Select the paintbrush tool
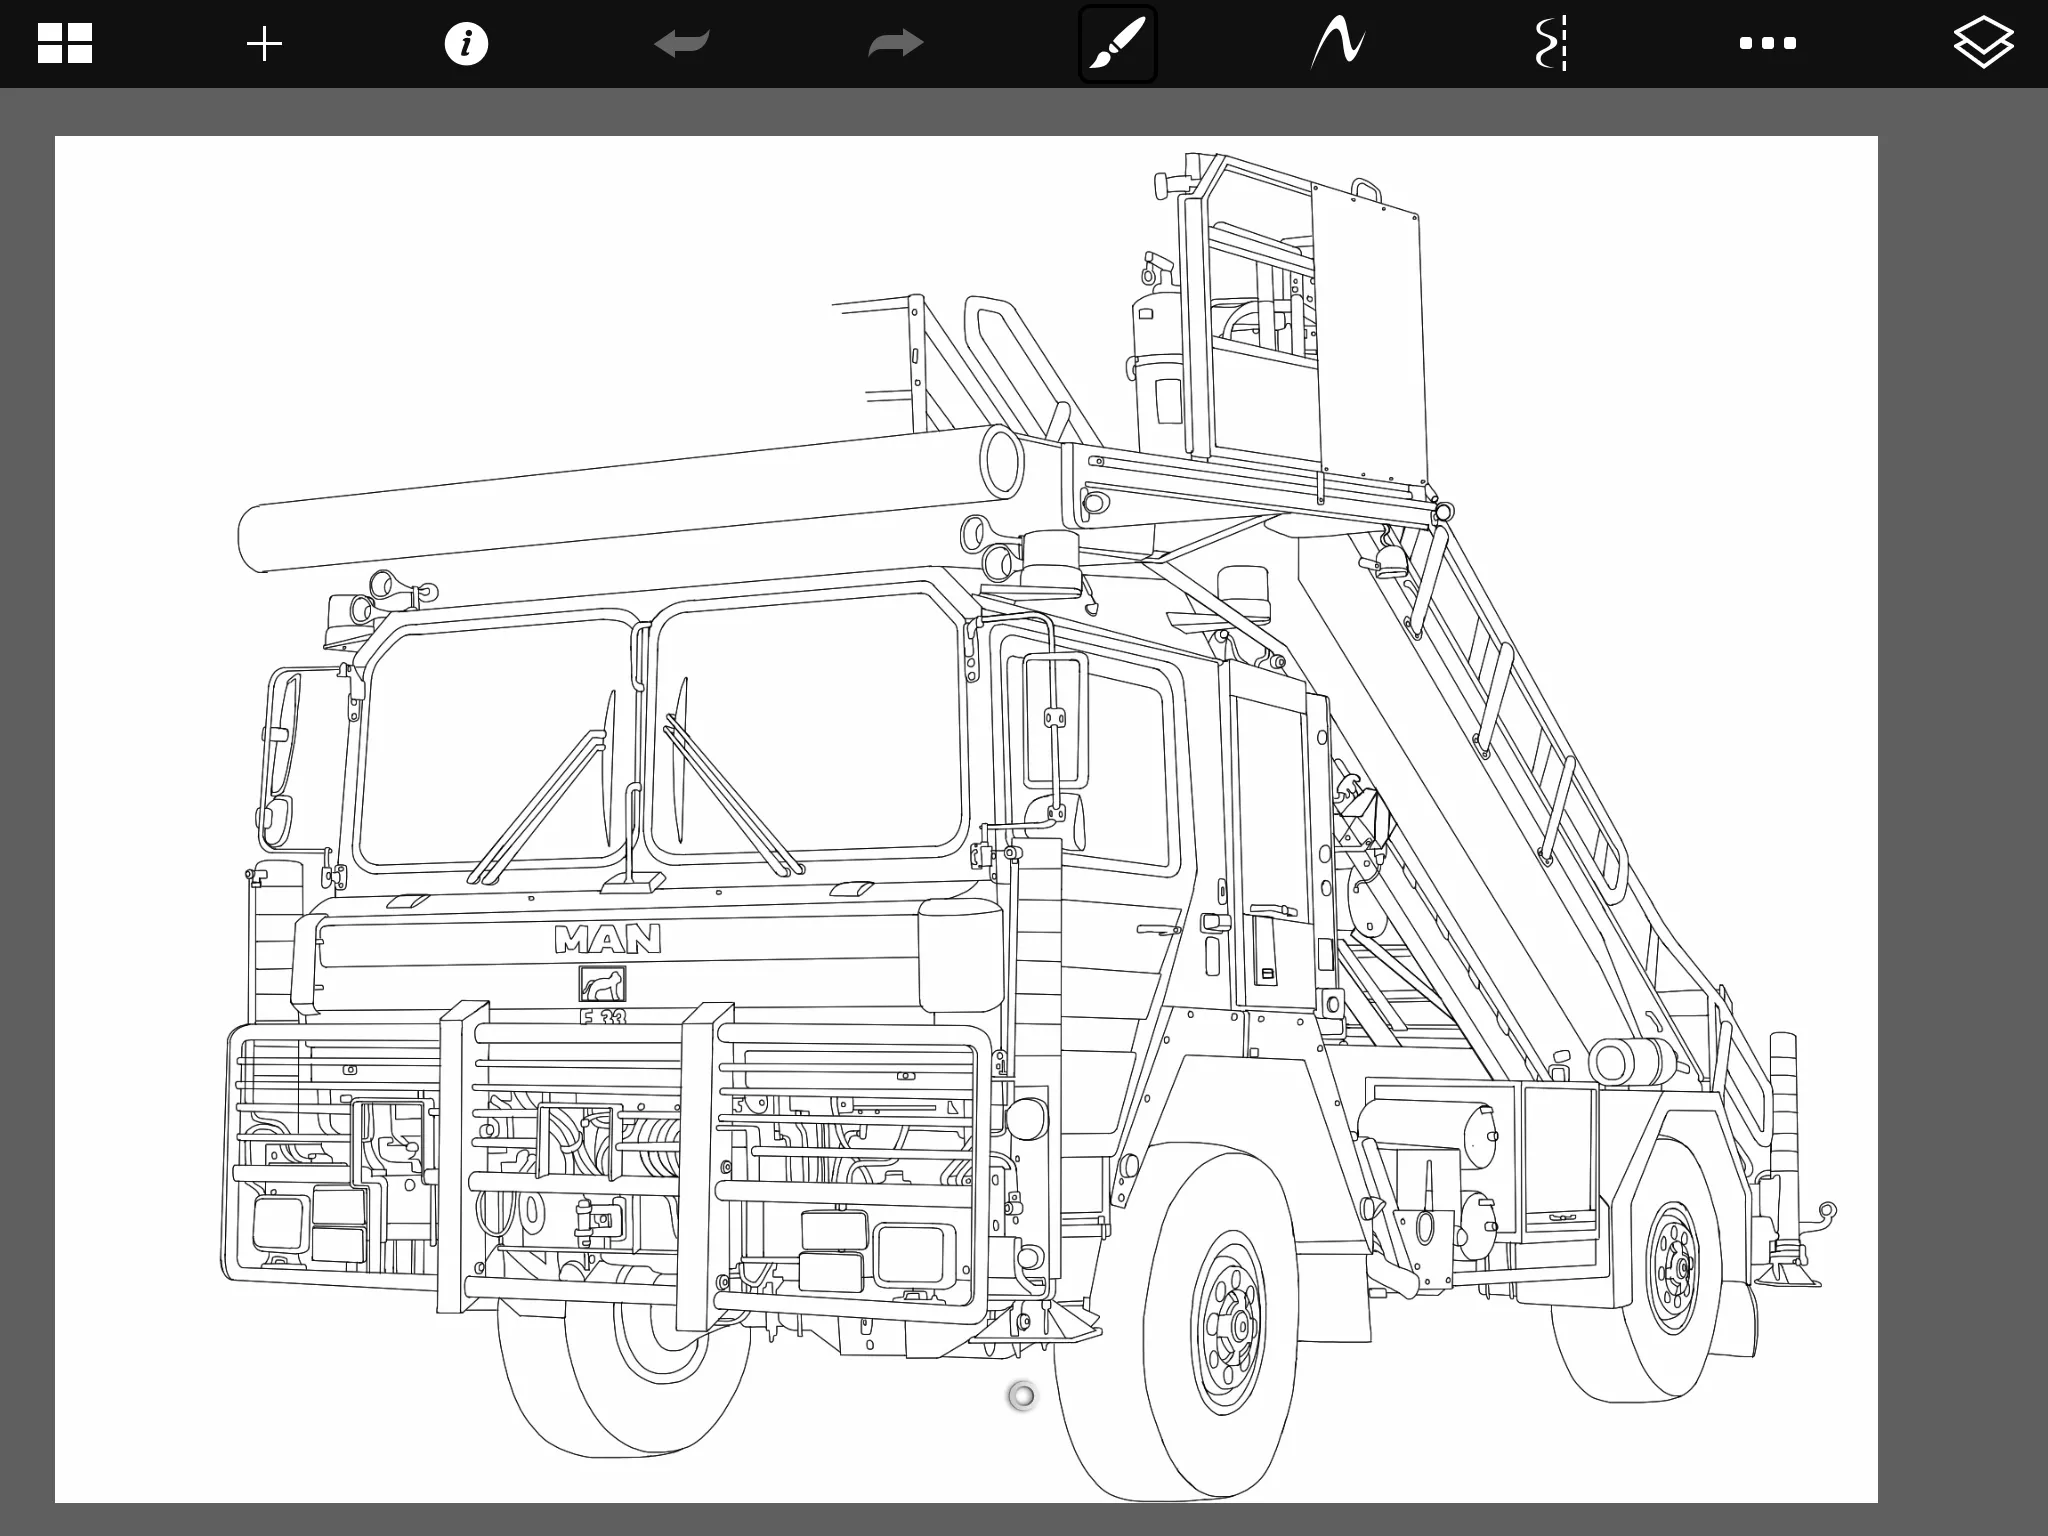This screenshot has height=1536, width=2048. 1117,44
